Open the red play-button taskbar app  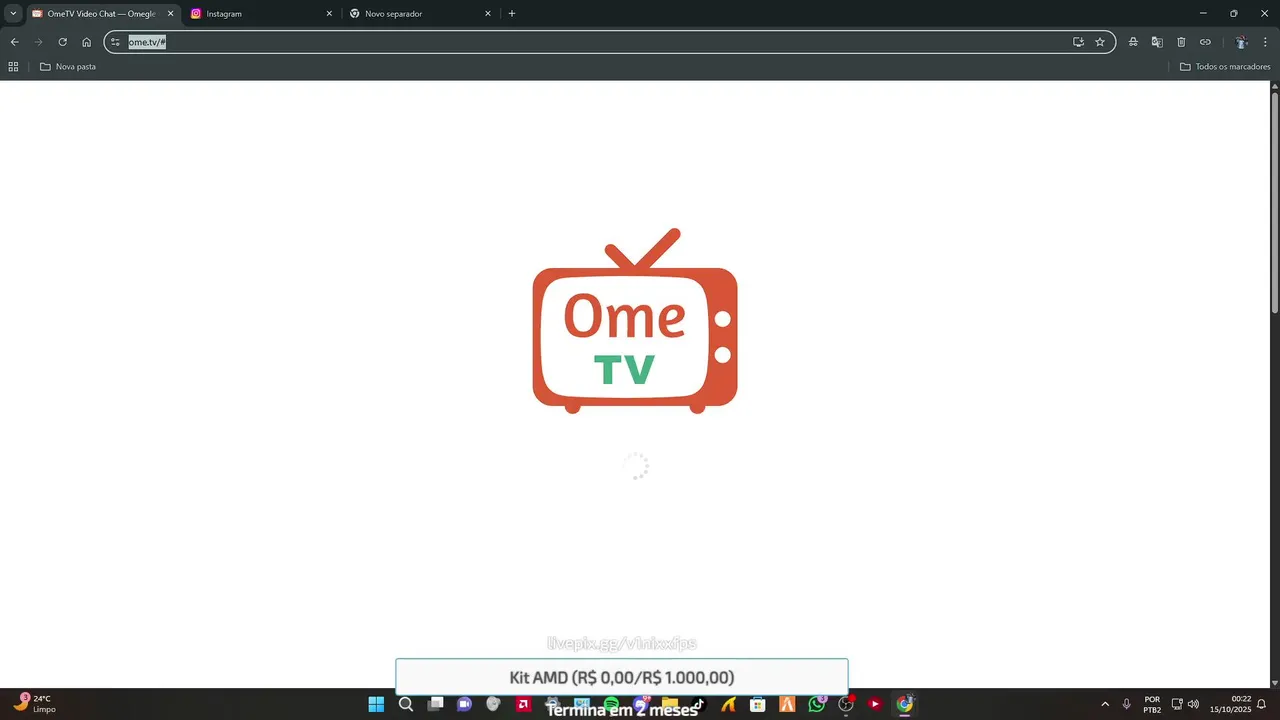point(875,704)
